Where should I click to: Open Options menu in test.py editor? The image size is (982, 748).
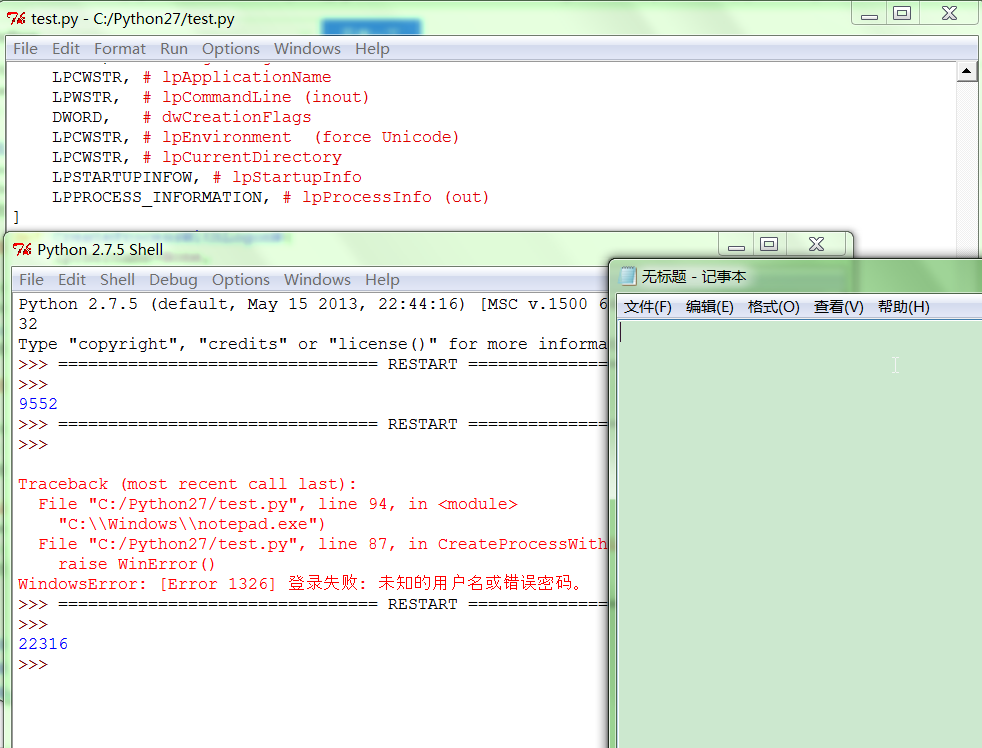click(x=230, y=48)
